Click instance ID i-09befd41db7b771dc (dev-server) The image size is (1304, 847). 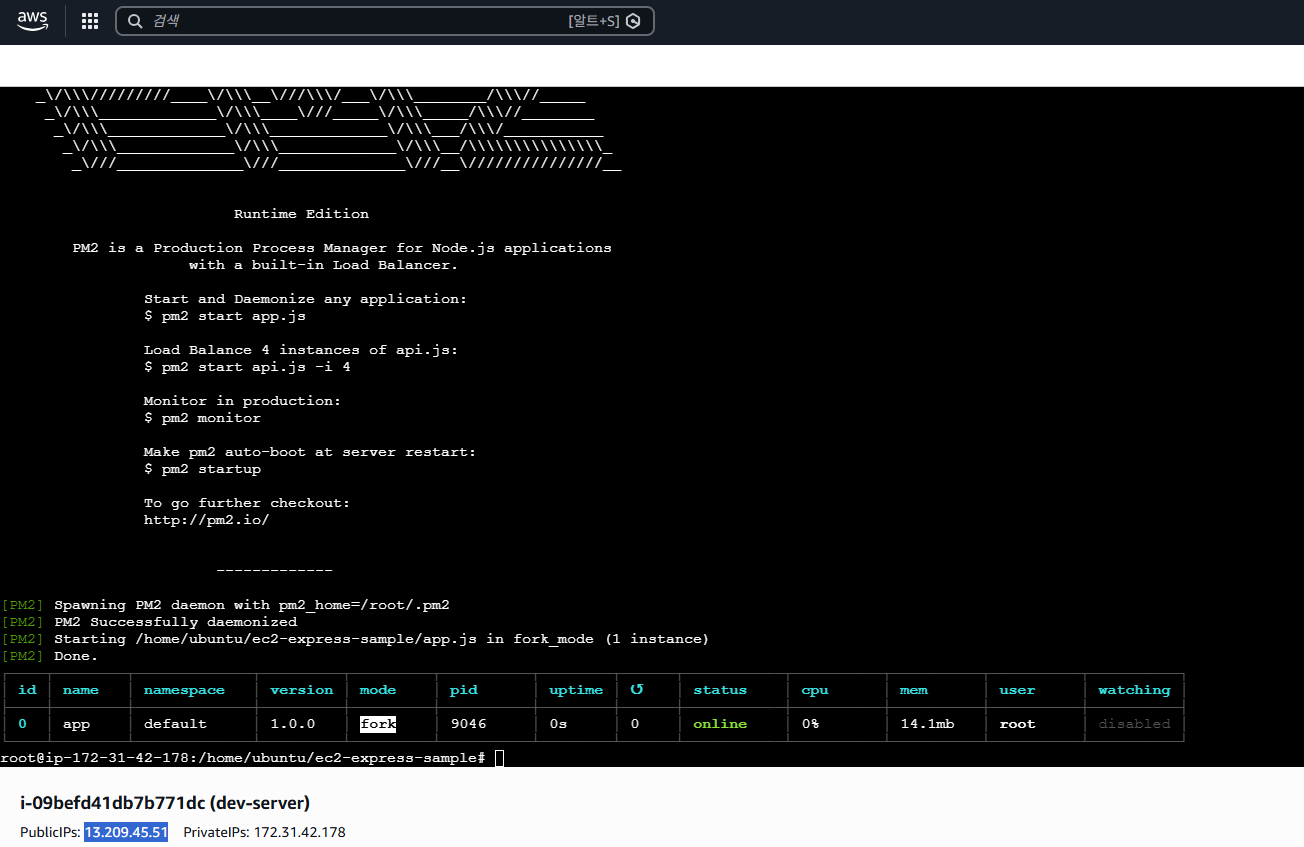165,803
